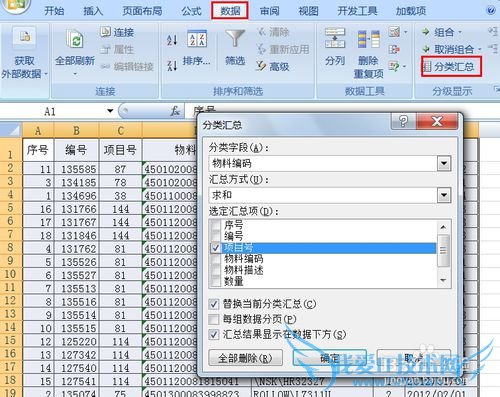
Task: Check the 物料描述 summary item box
Action: click(x=216, y=270)
